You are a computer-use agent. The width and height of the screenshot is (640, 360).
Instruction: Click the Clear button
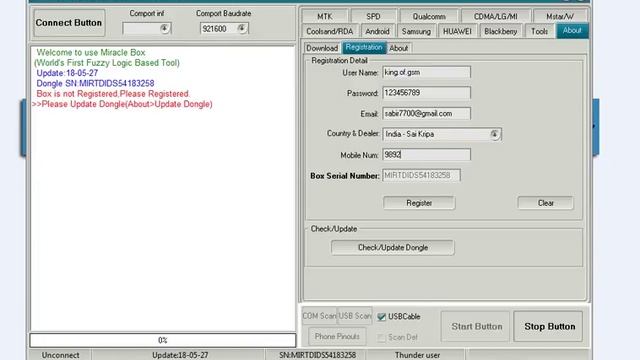coord(545,203)
